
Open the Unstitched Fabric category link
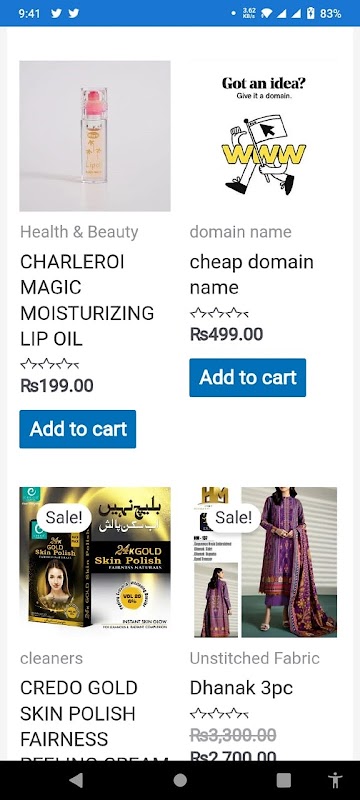click(254, 658)
